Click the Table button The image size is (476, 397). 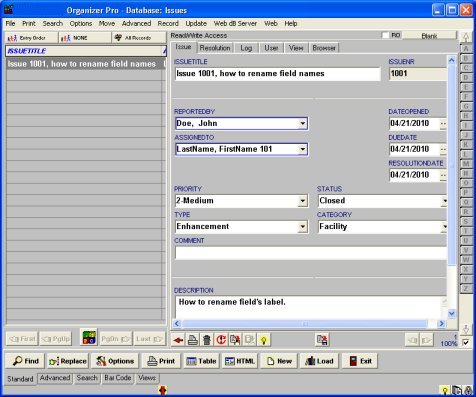coord(201,361)
